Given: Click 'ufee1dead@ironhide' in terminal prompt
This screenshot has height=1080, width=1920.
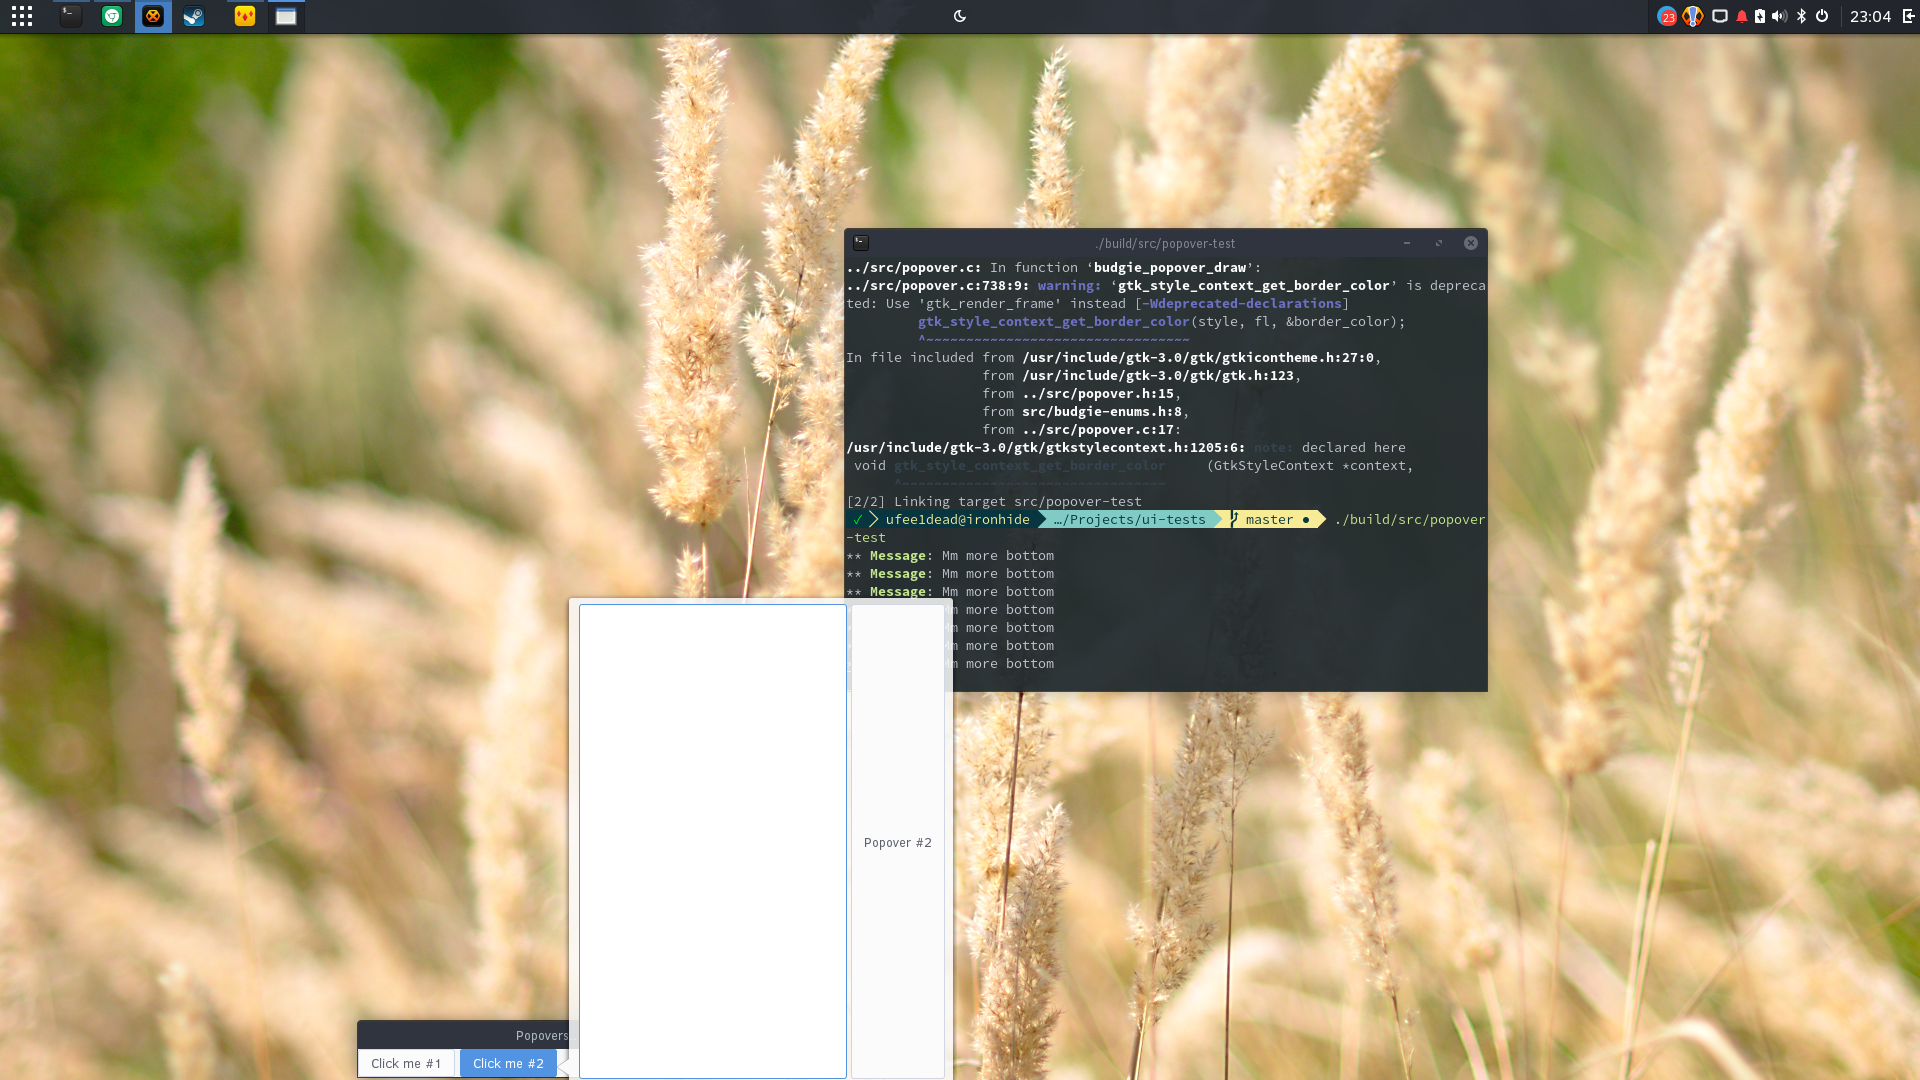Looking at the screenshot, I should [957, 519].
